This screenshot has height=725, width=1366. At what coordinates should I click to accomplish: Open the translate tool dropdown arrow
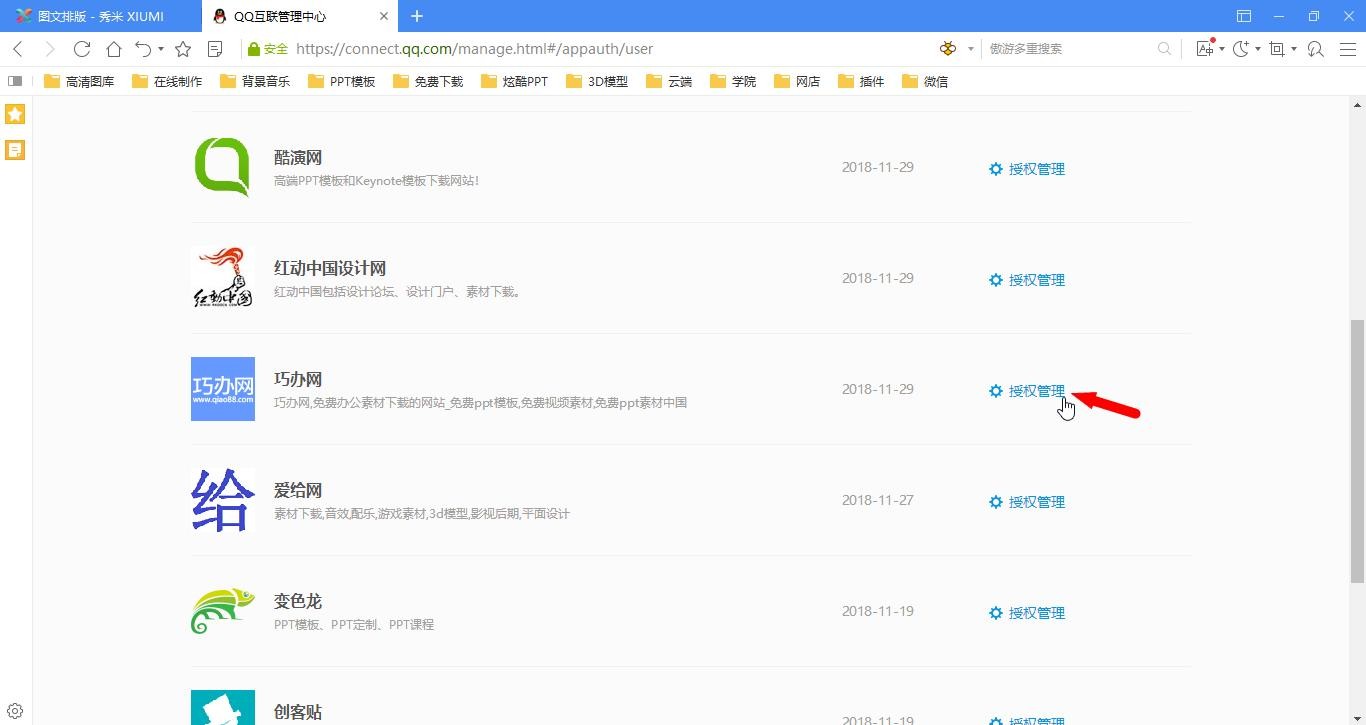point(1222,49)
